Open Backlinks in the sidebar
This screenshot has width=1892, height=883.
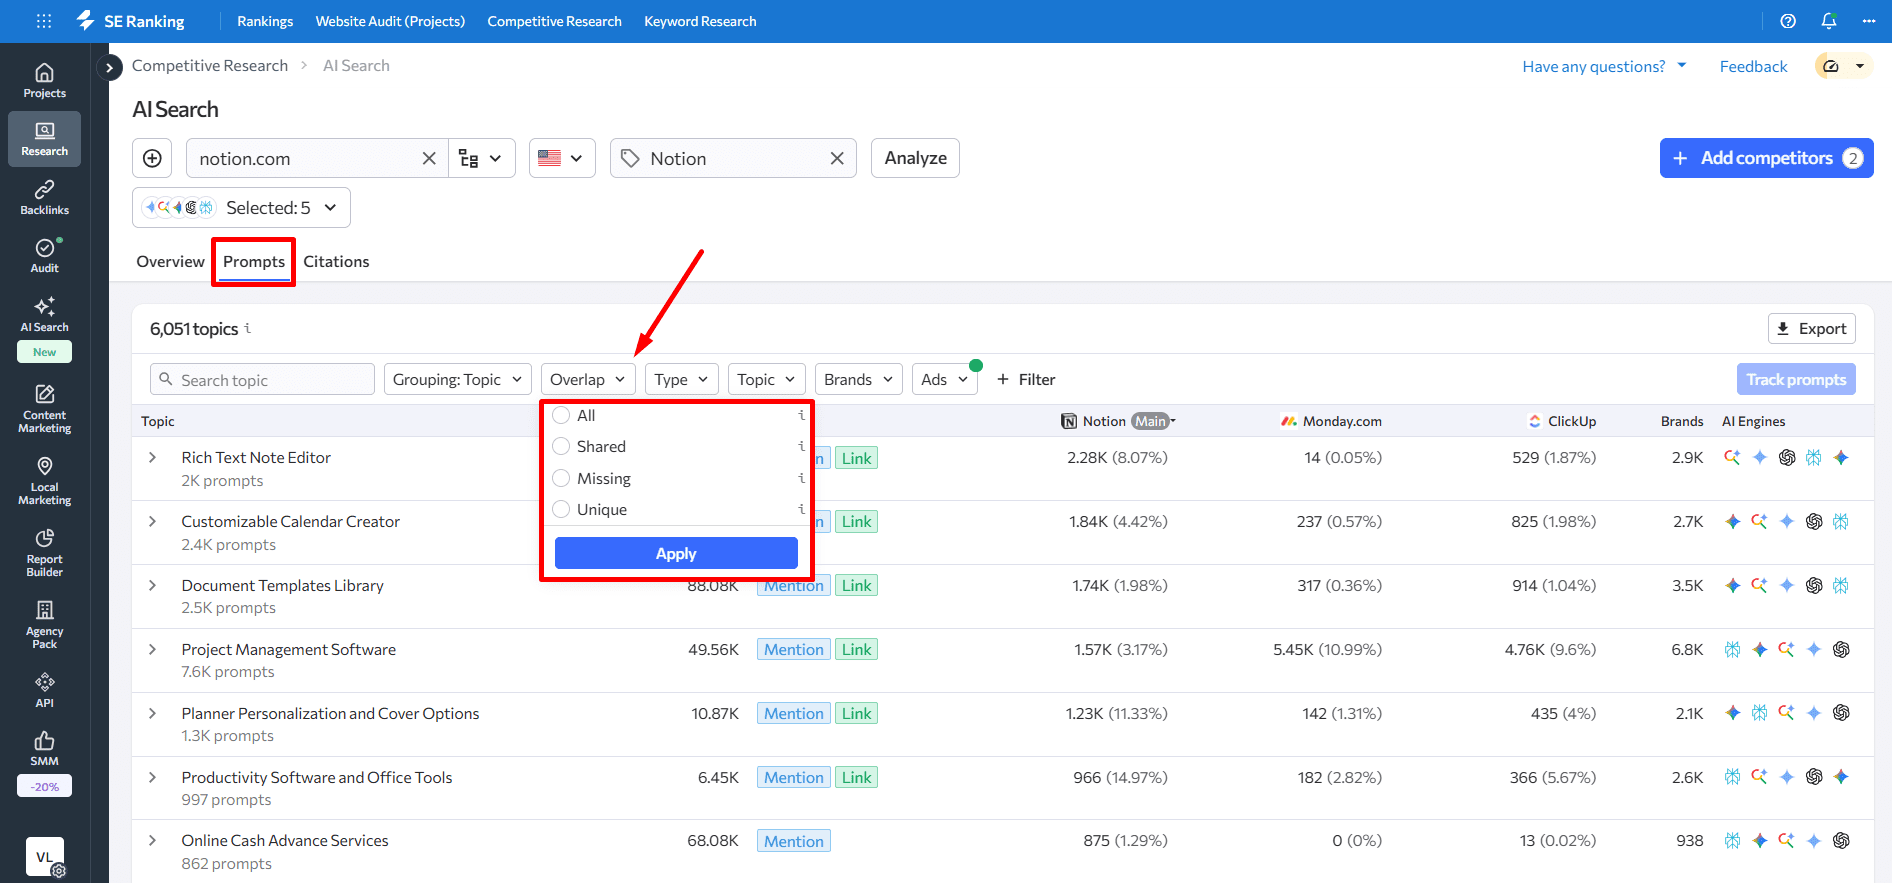coord(44,197)
